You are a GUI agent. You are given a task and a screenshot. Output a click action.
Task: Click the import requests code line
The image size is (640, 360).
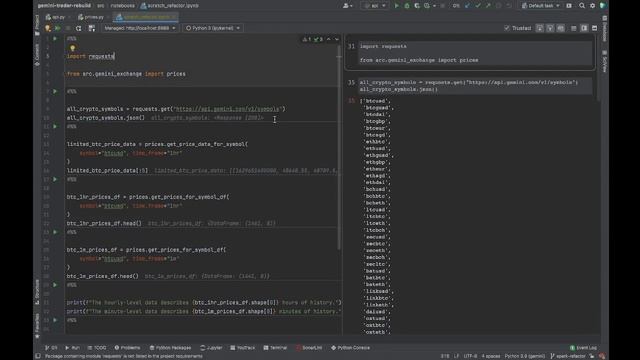pyautogui.click(x=91, y=56)
